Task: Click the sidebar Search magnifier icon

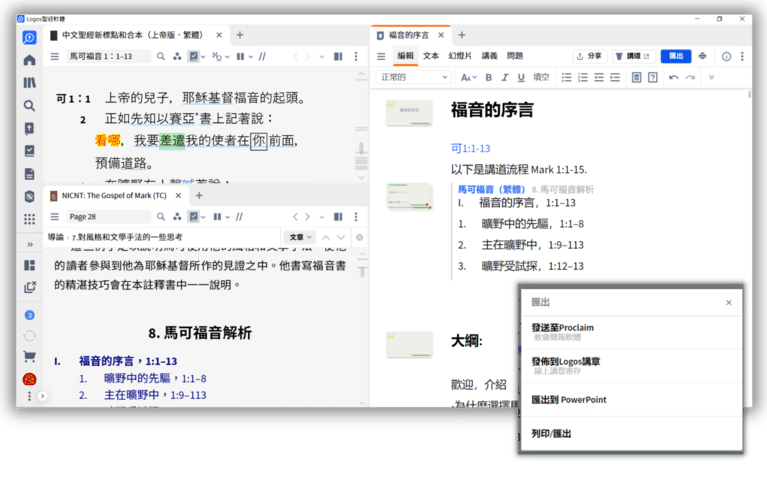Action: coord(29,105)
